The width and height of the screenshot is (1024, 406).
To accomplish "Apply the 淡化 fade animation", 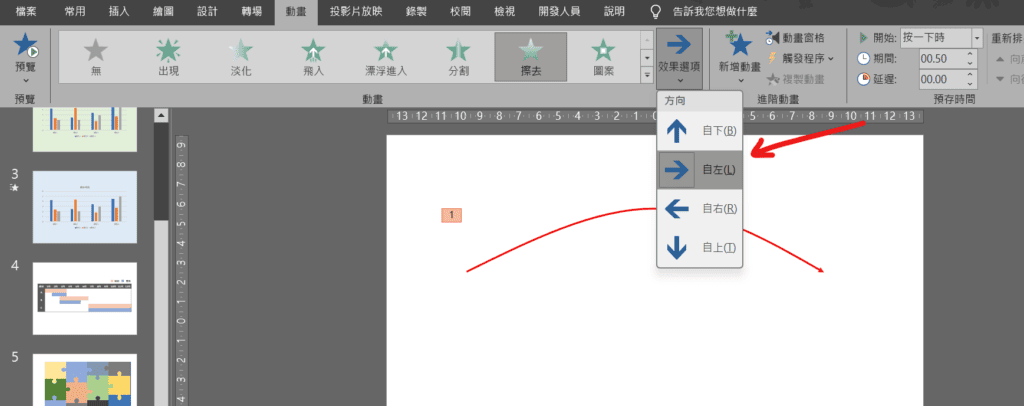I will pos(241,57).
